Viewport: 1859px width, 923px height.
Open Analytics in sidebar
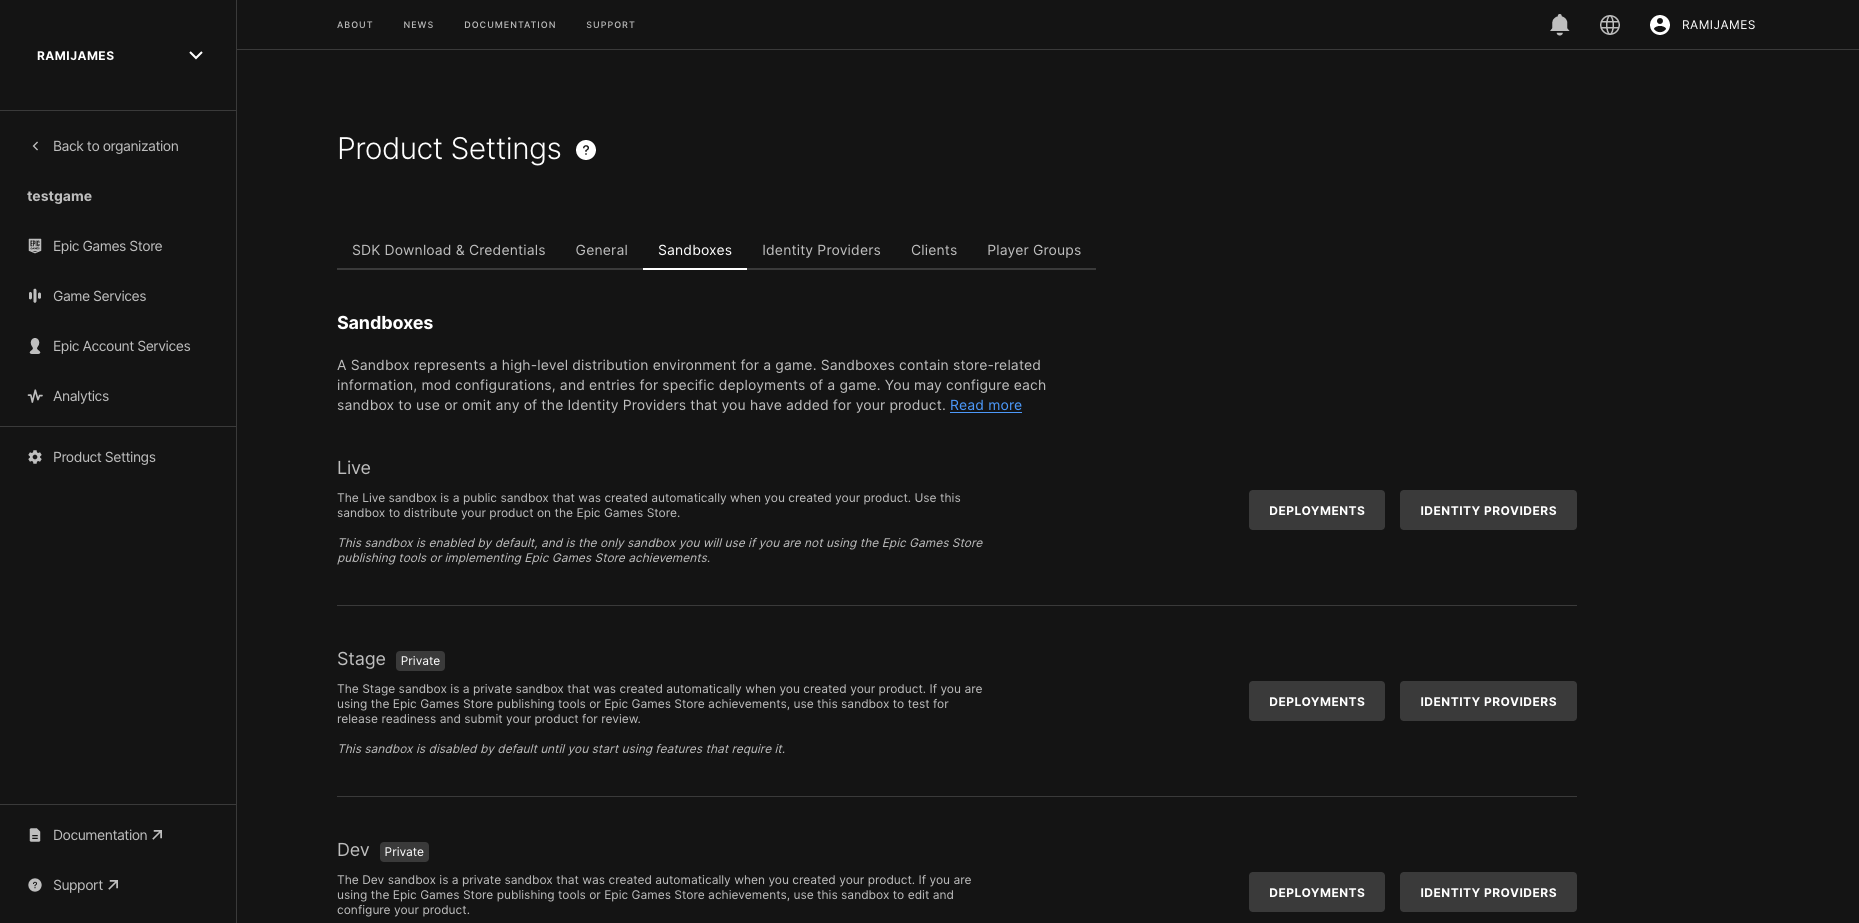point(81,396)
